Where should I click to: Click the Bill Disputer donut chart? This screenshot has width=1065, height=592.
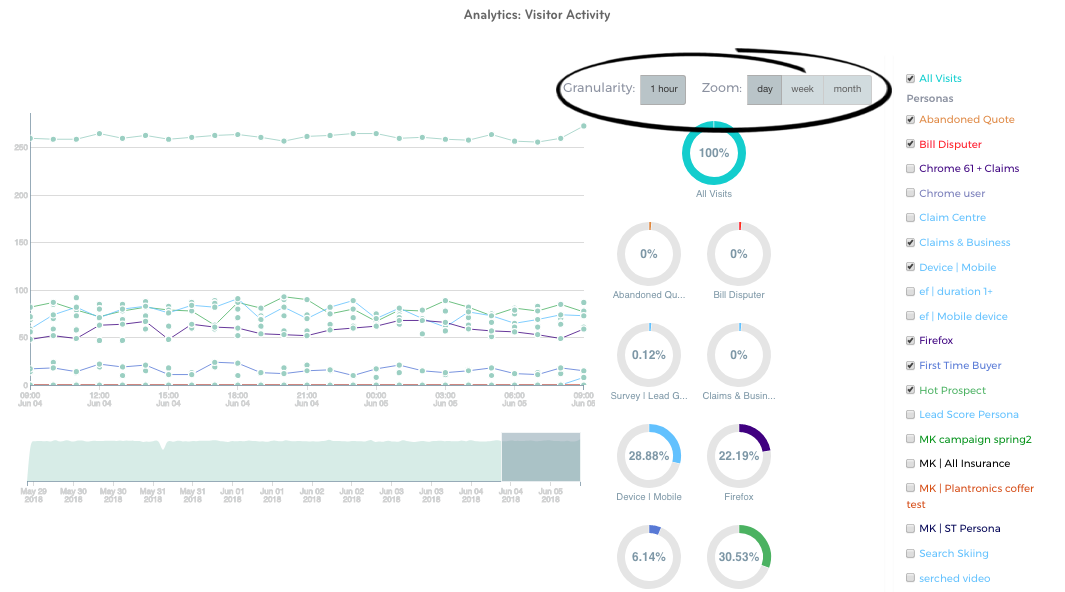[x=739, y=254]
